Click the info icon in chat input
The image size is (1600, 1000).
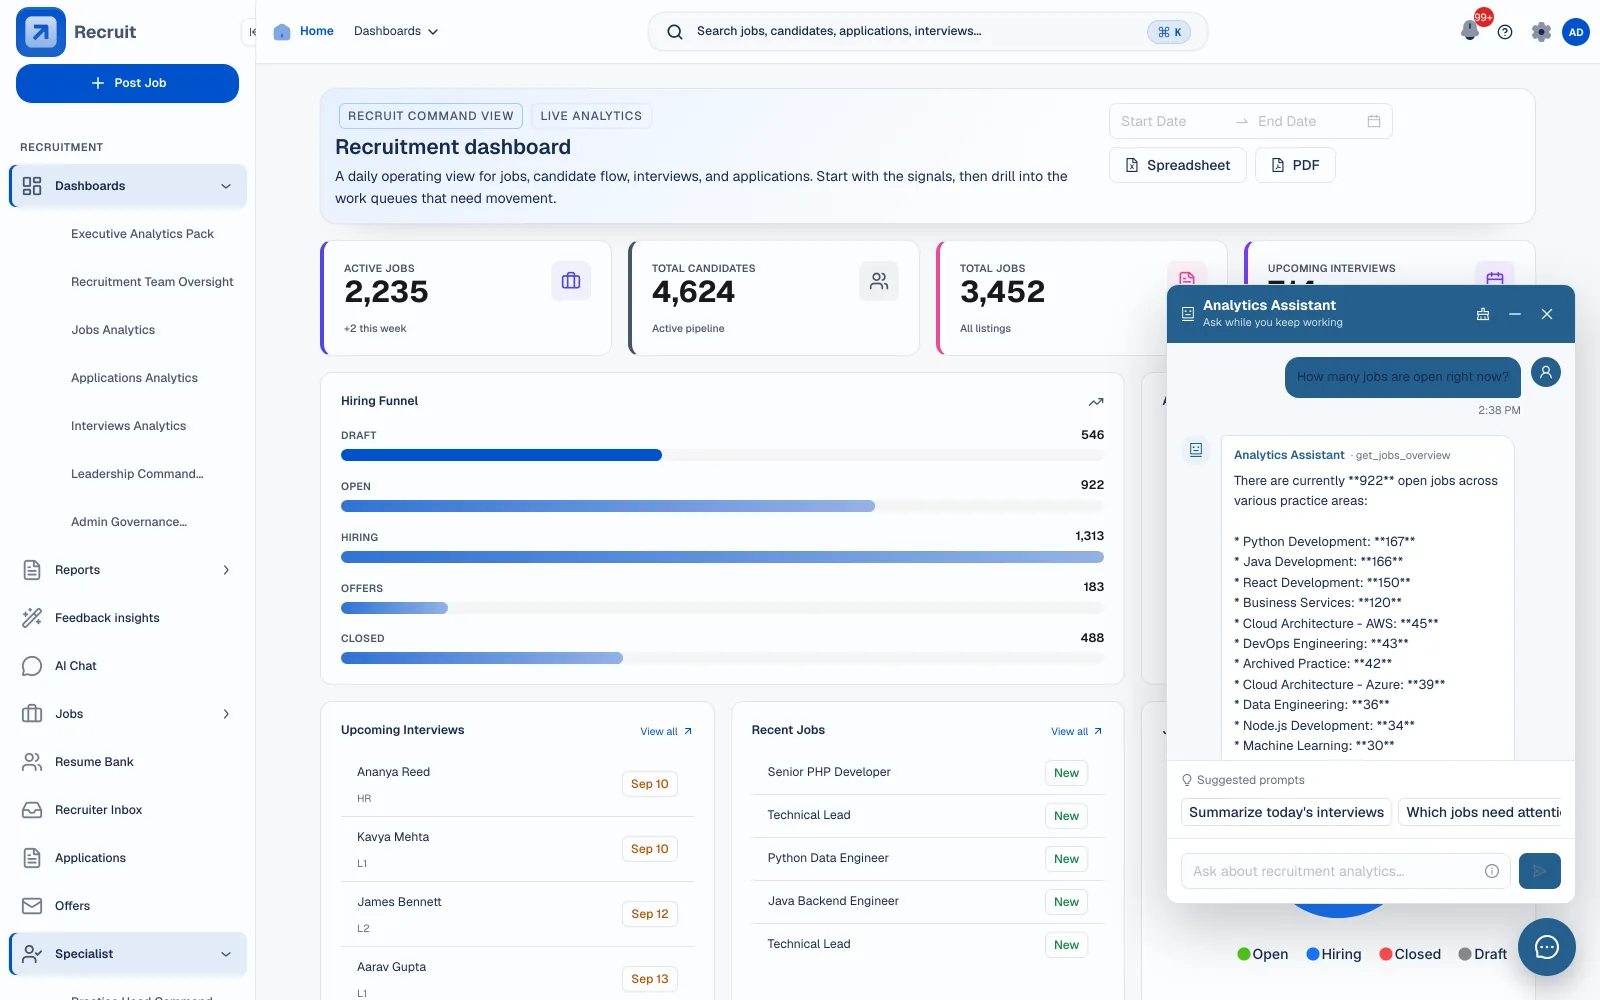point(1492,871)
